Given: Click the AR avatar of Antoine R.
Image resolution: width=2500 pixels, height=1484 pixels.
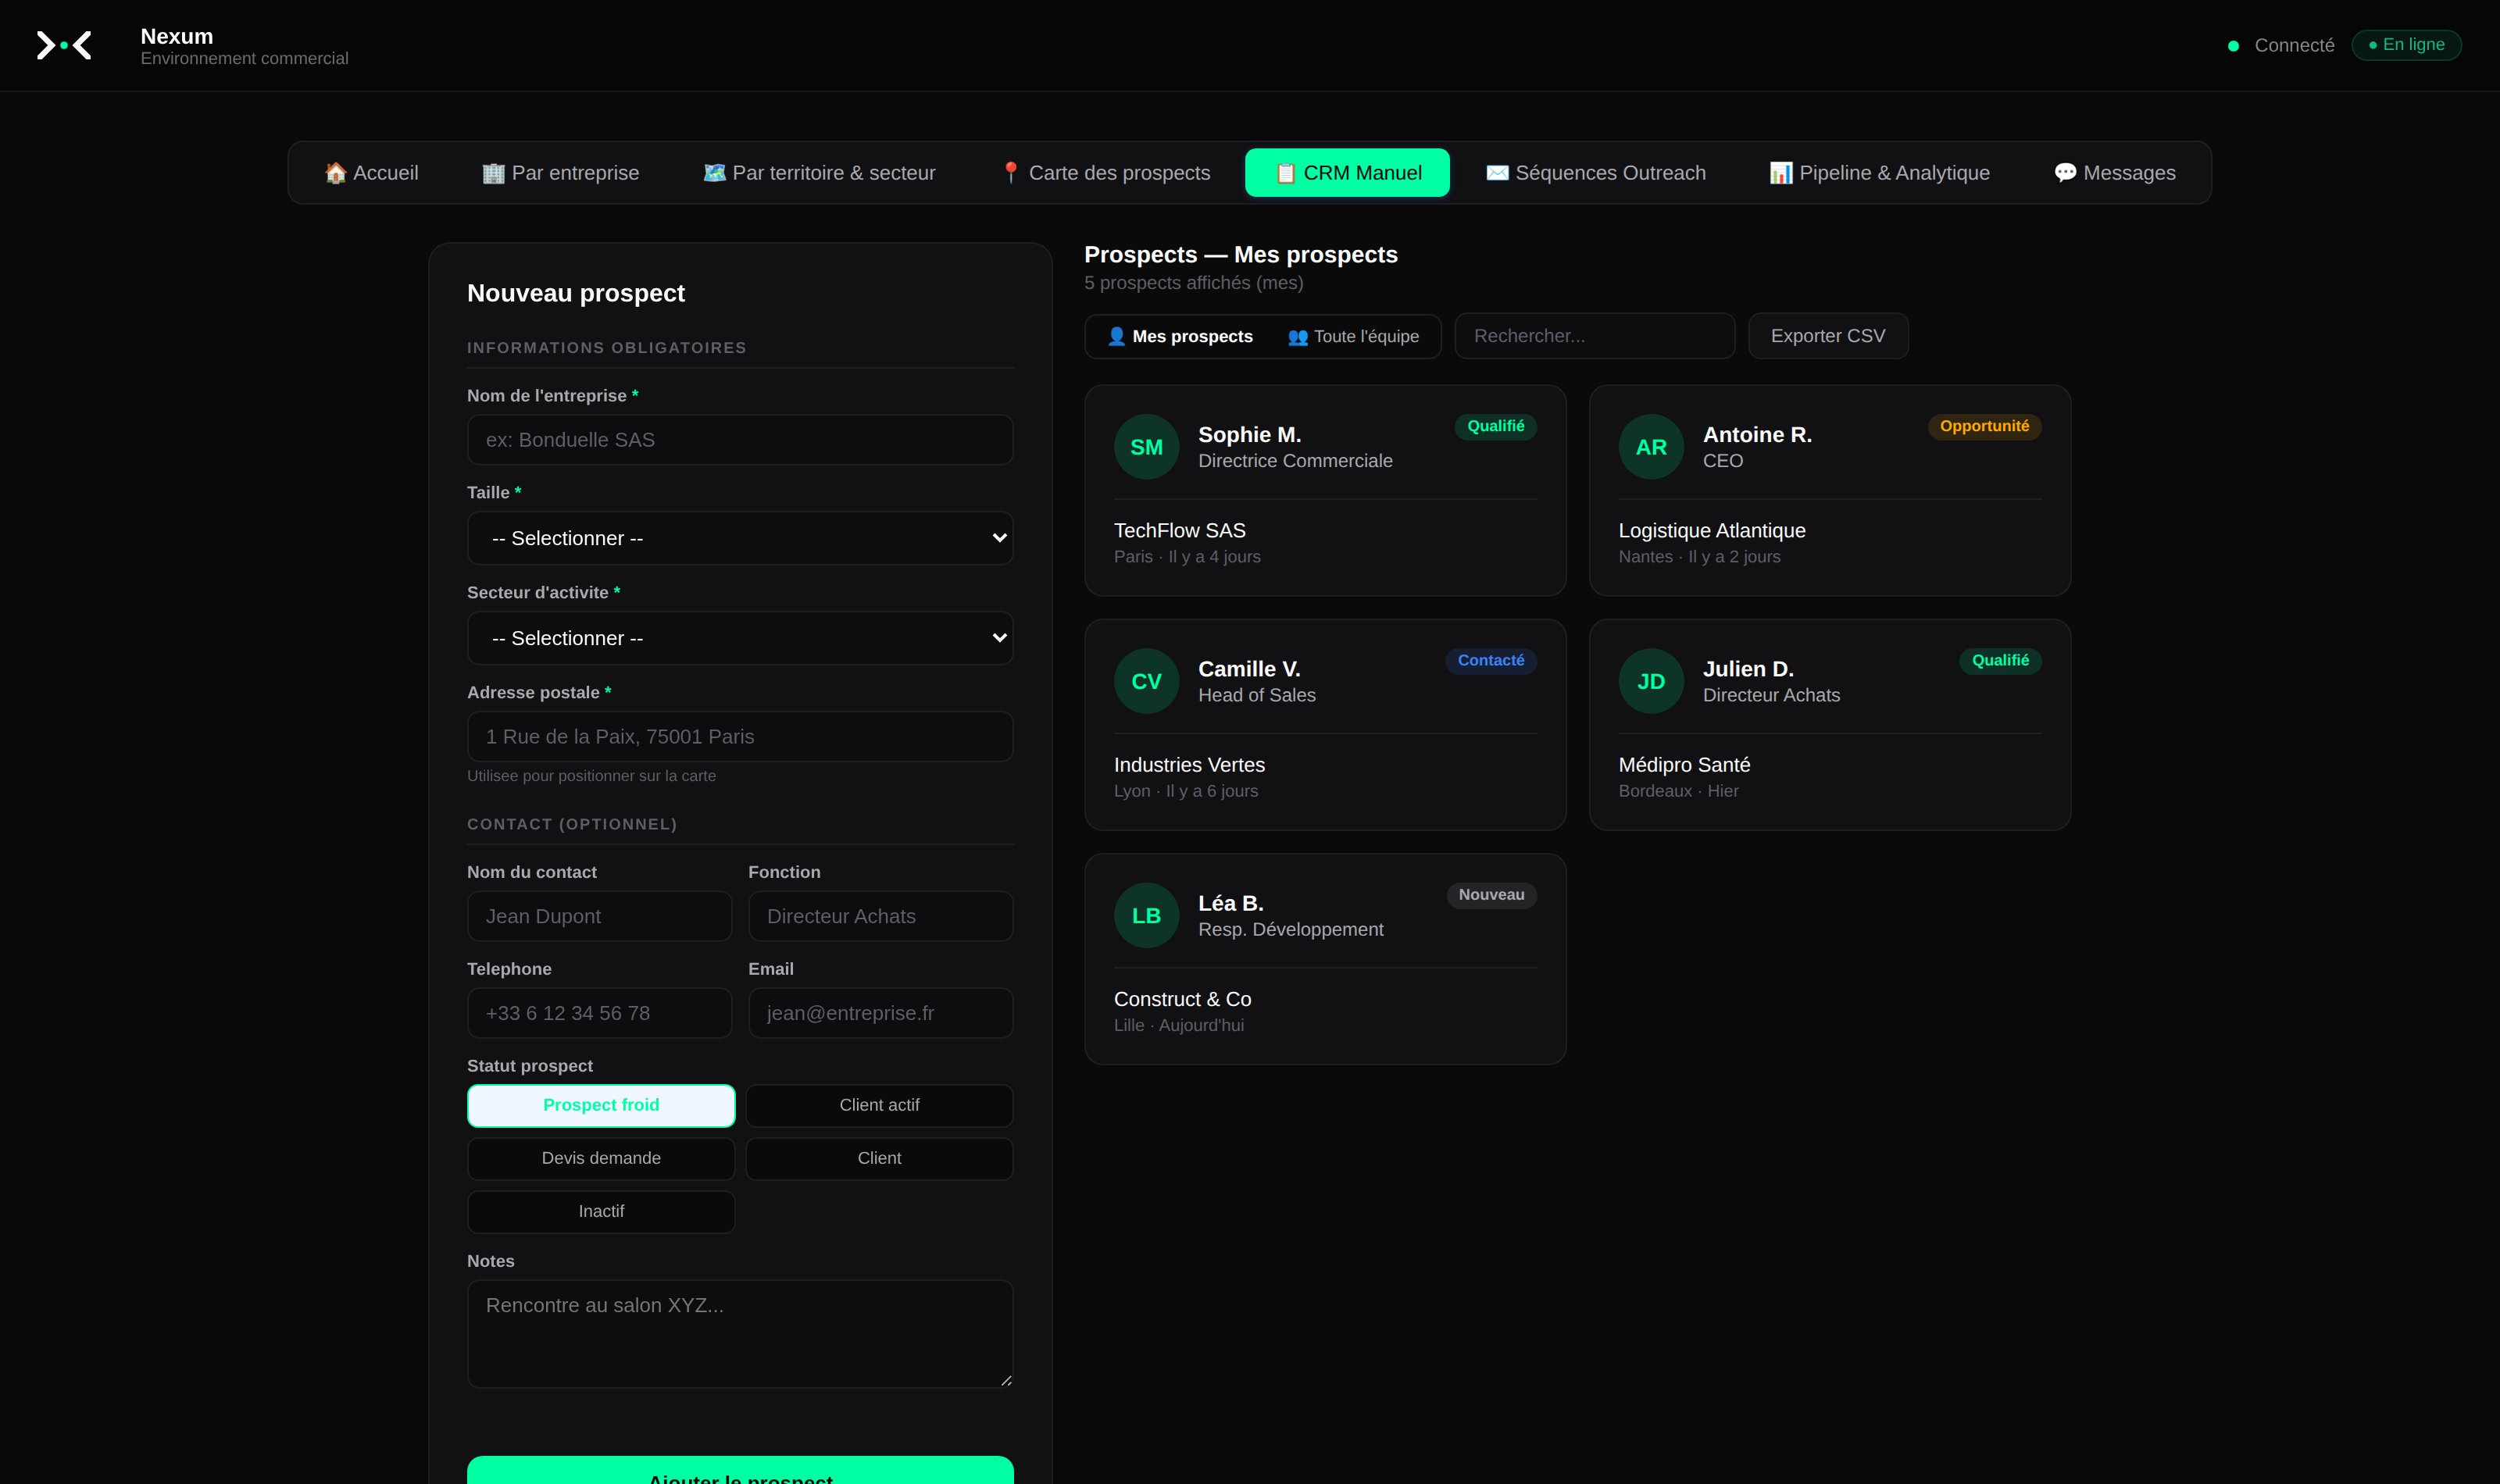Looking at the screenshot, I should (x=1651, y=447).
